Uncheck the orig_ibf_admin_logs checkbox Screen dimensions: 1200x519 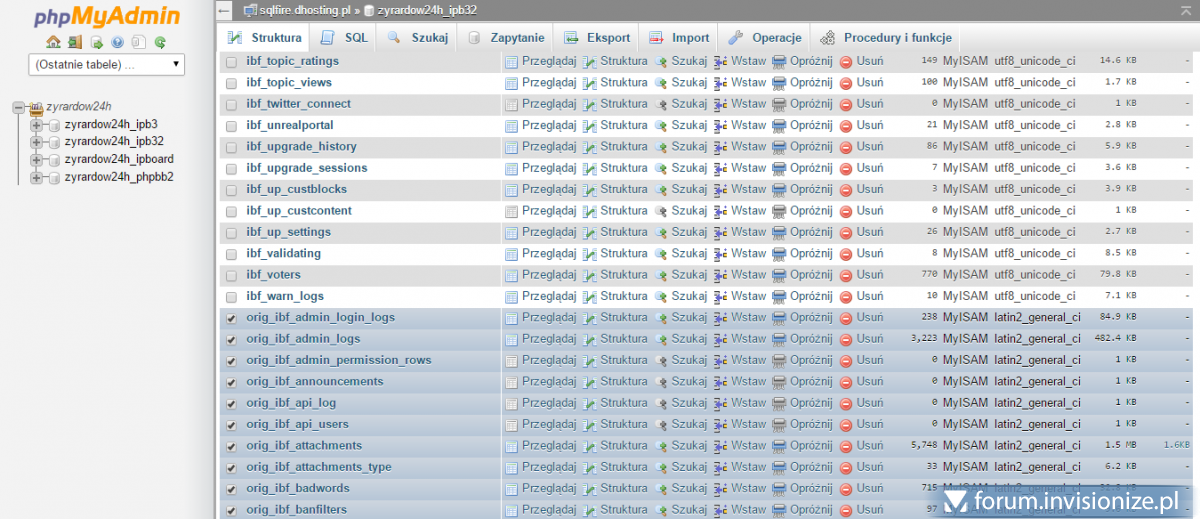(x=232, y=340)
